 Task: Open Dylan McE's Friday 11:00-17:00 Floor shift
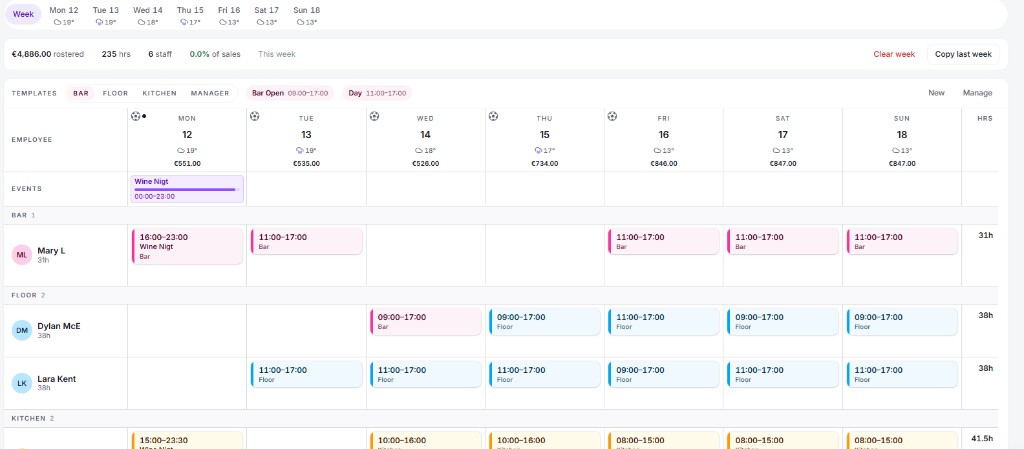[664, 321]
